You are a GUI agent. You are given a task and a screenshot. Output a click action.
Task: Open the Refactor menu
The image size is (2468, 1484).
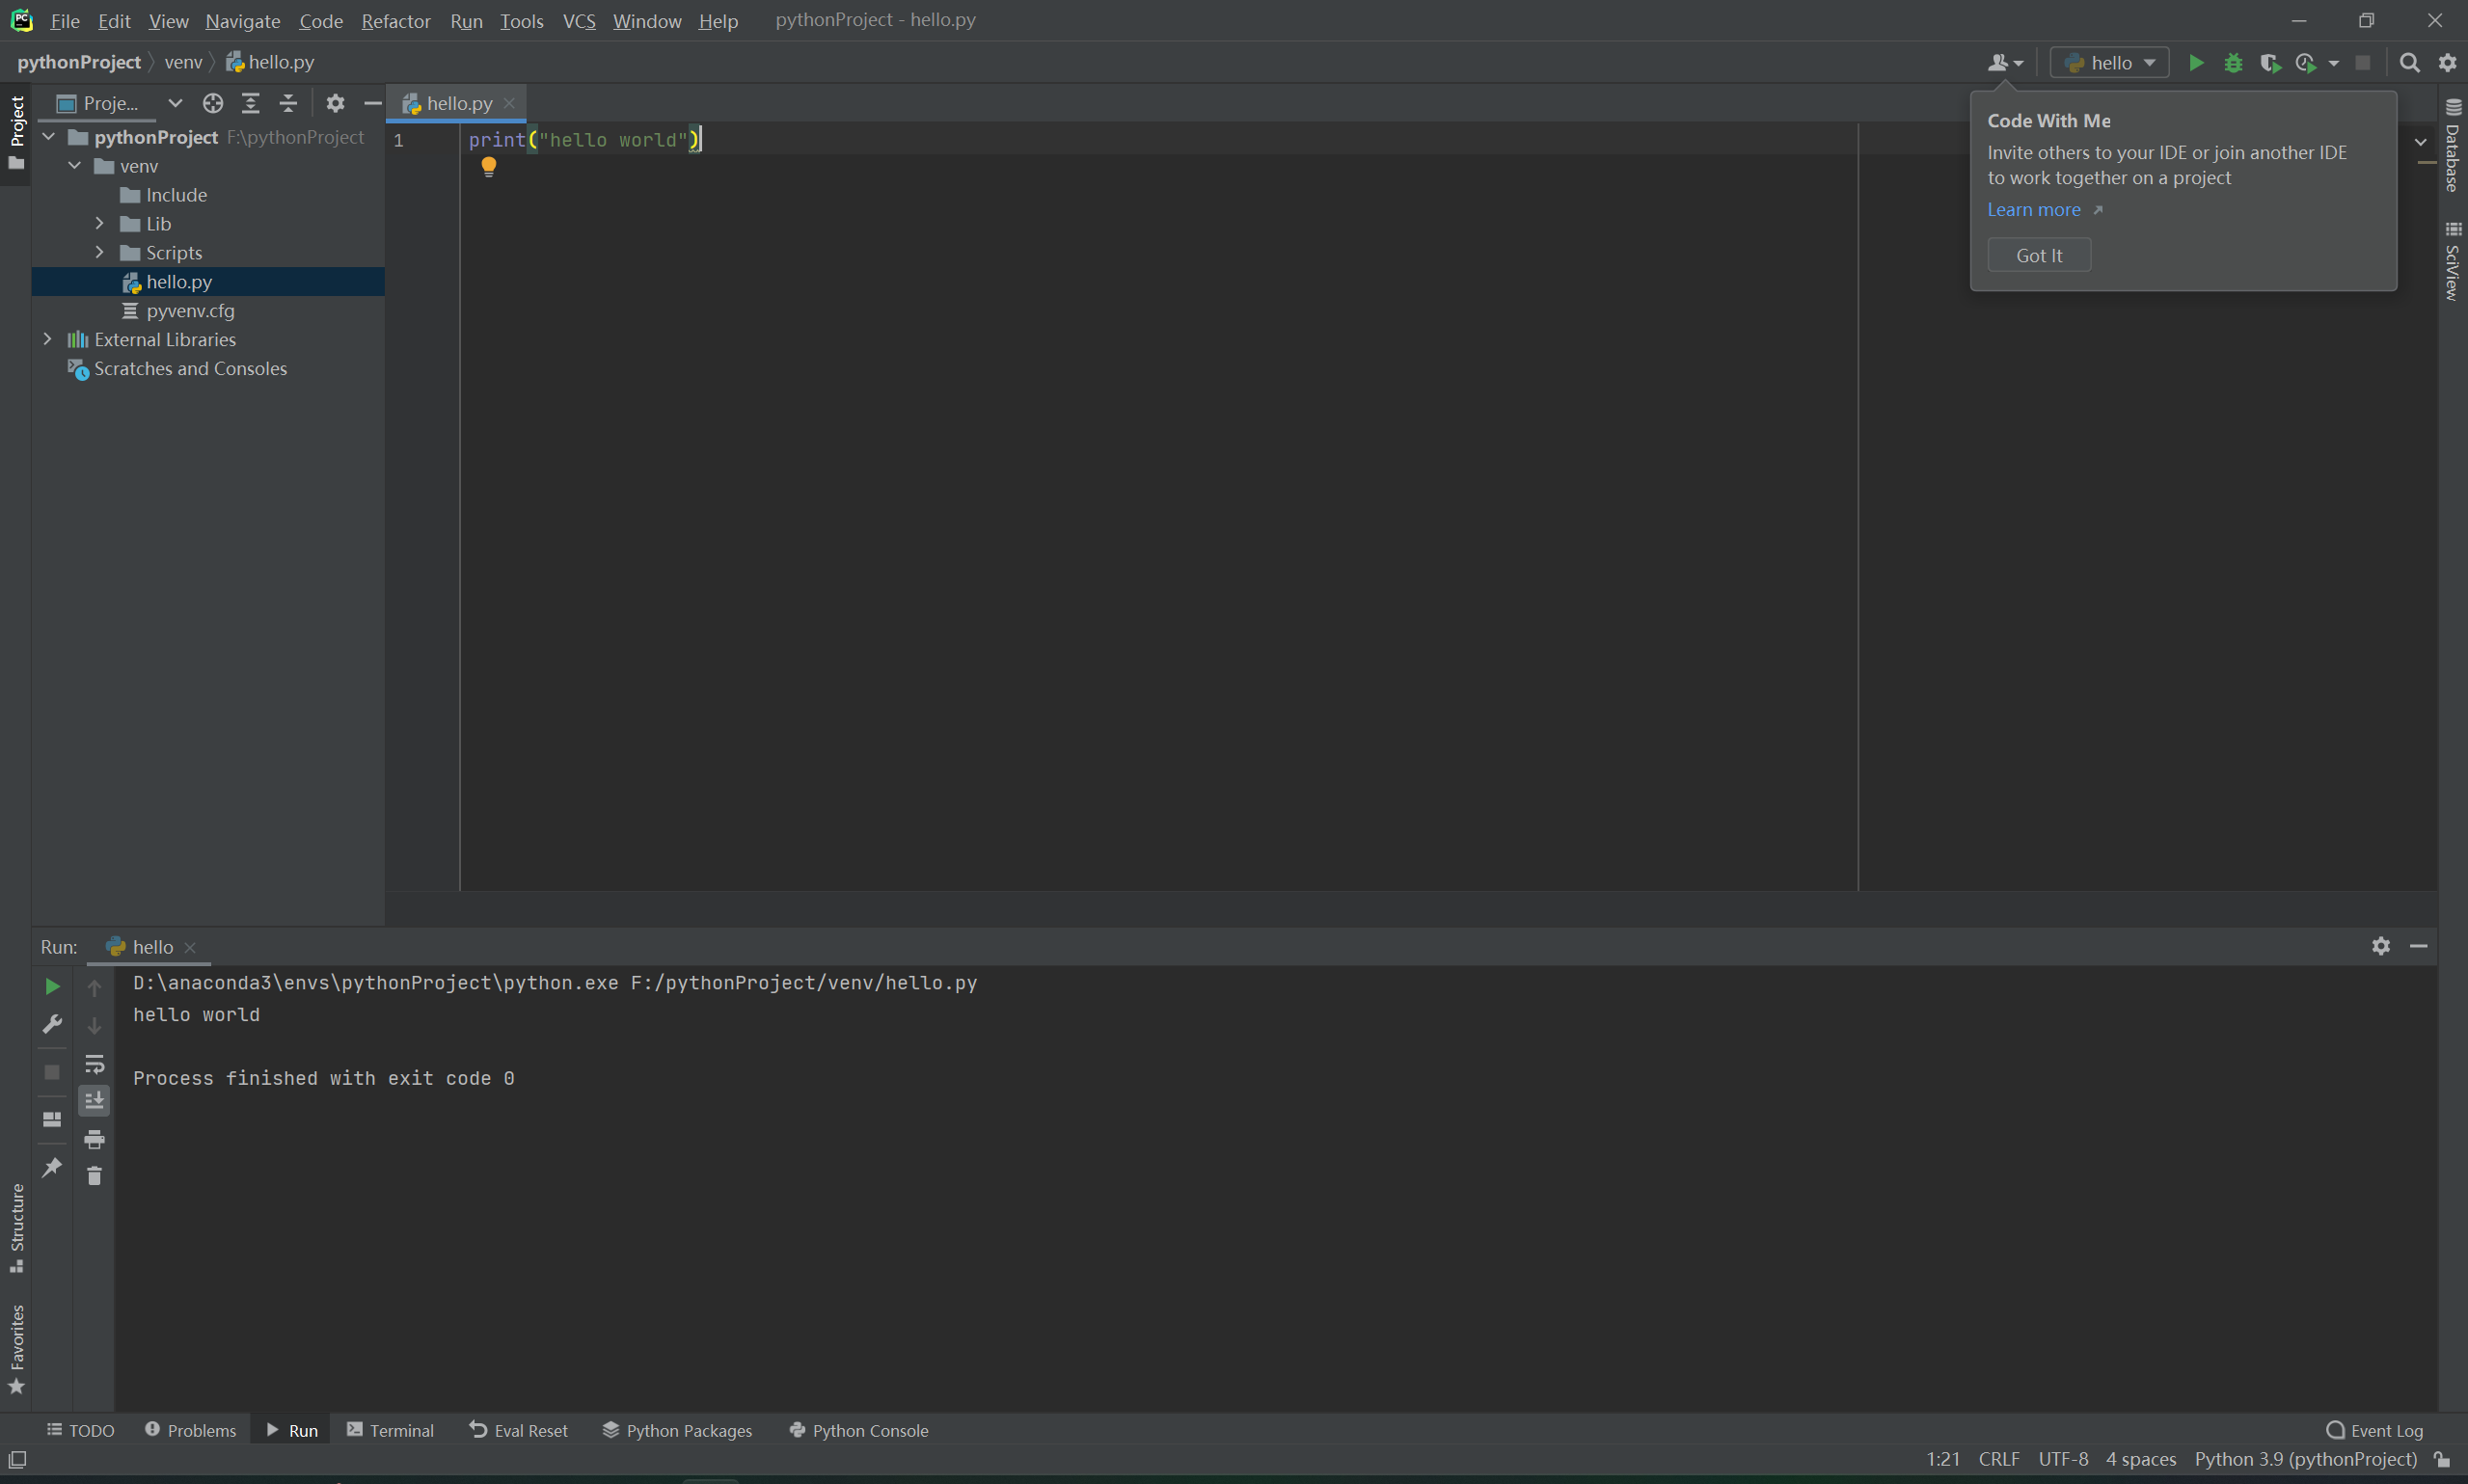click(395, 21)
